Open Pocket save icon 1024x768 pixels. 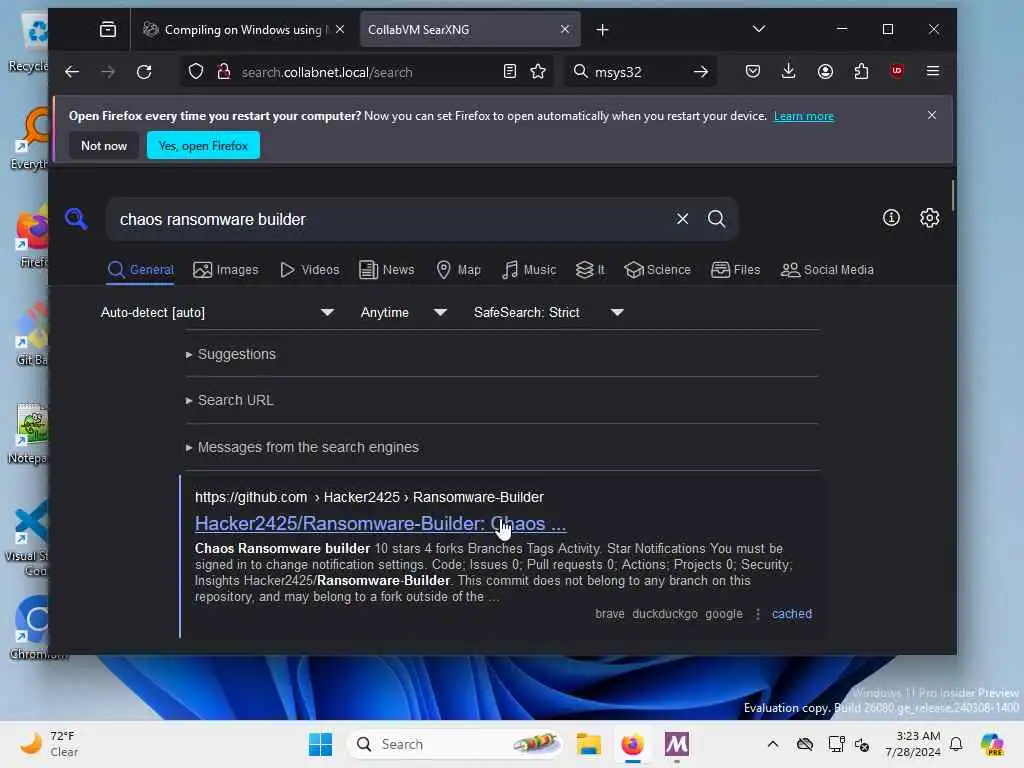tap(753, 72)
